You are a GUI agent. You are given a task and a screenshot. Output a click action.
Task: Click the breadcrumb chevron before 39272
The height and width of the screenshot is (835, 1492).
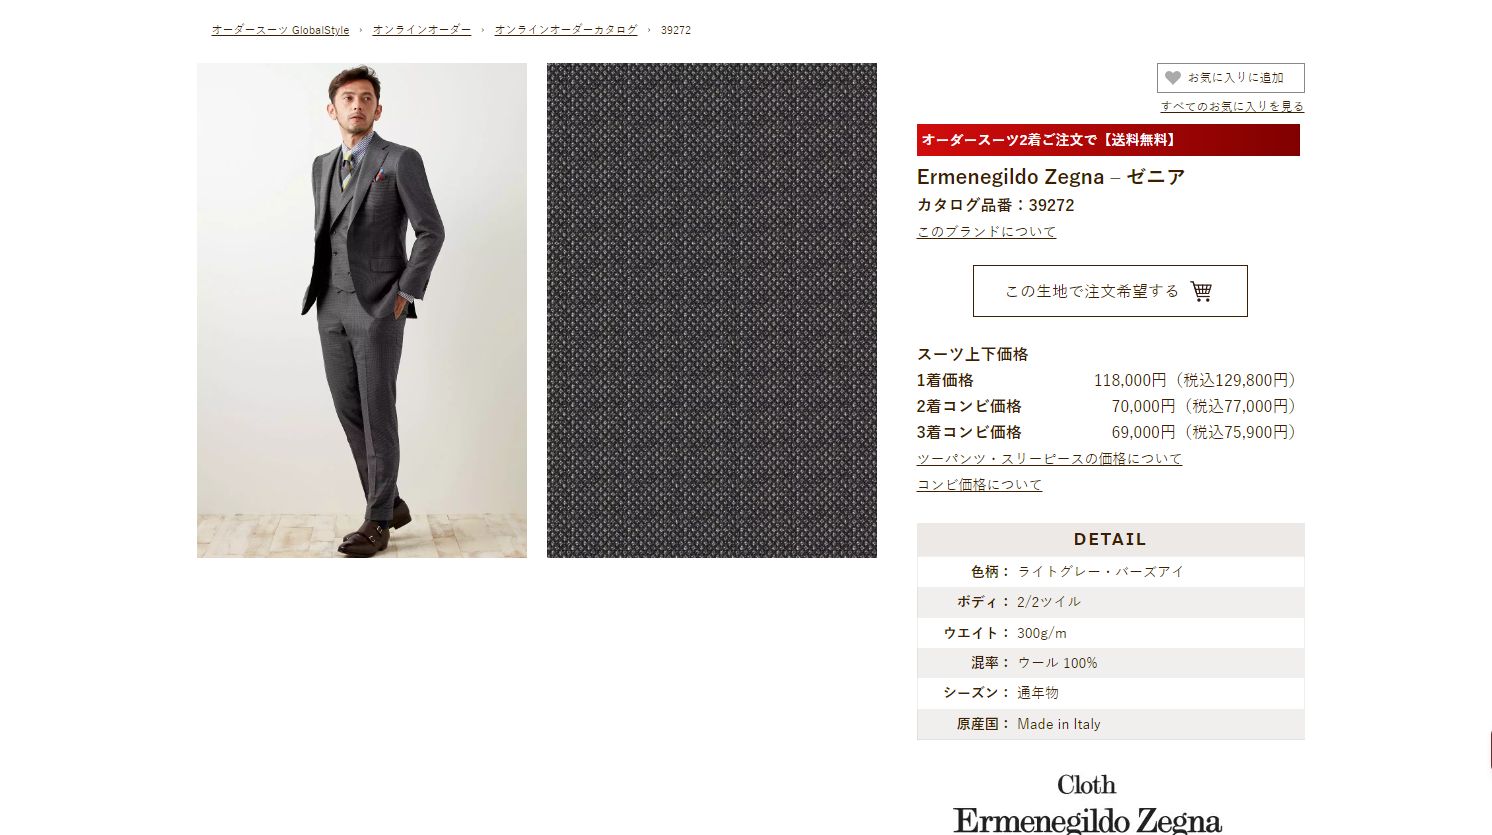click(649, 30)
